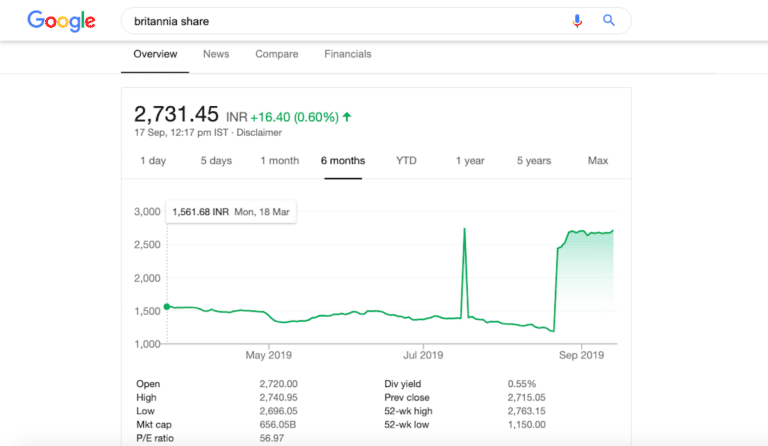768x446 pixels.
Task: Select the YTD range
Action: [406, 161]
